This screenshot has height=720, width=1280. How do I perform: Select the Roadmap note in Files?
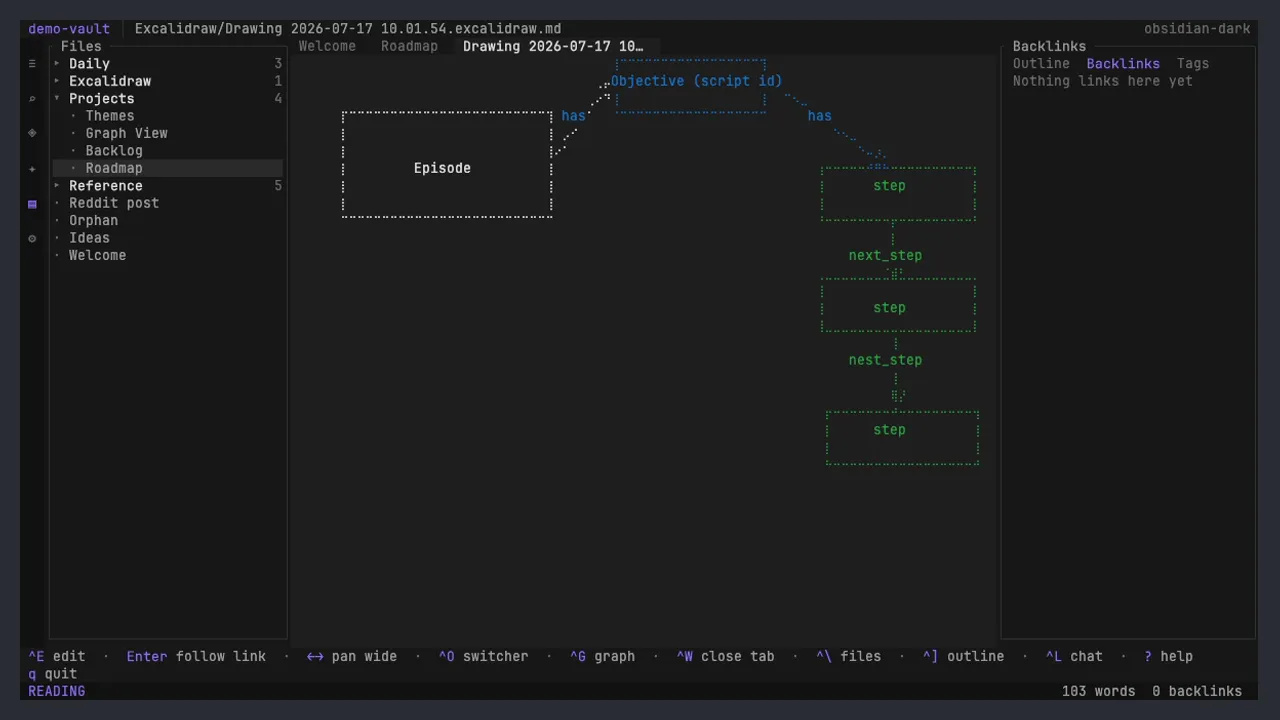[x=114, y=168]
